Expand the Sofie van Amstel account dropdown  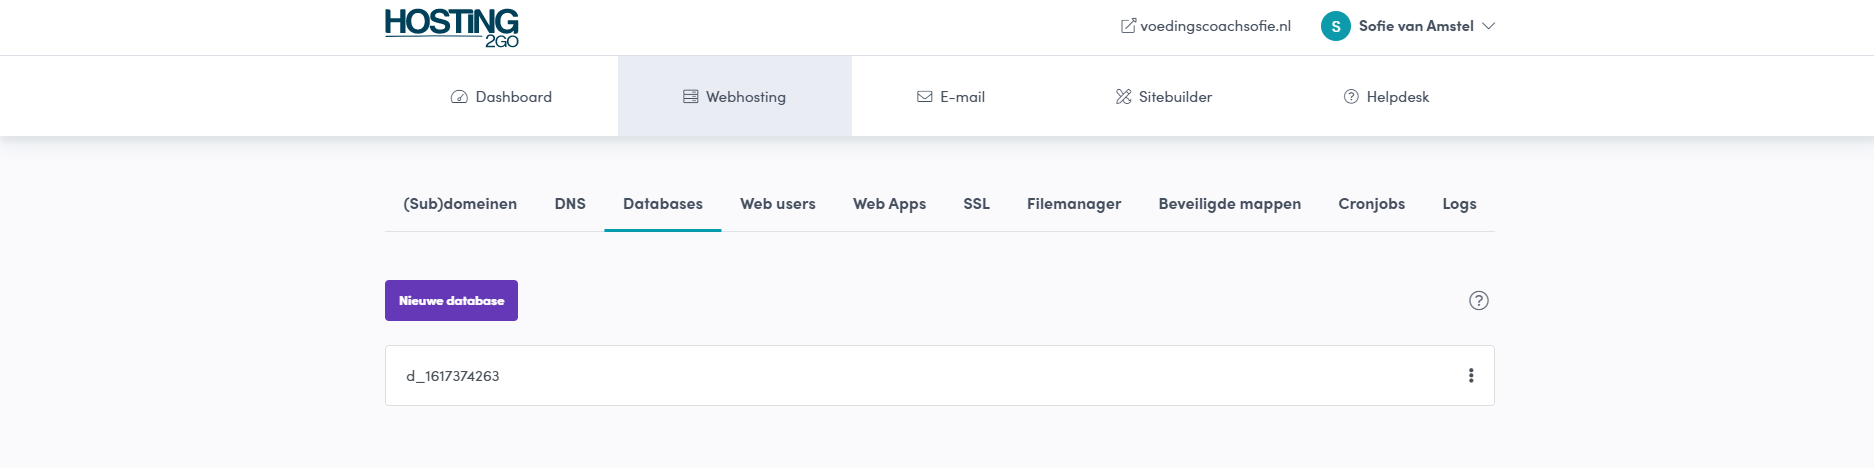(1488, 27)
